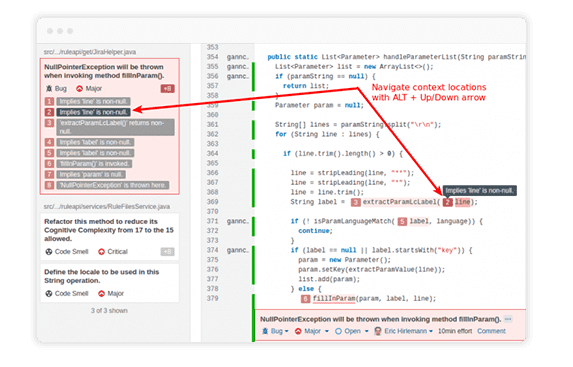Click location marker 5 before label in code
The height and width of the screenshot is (367, 573).
click(x=402, y=222)
